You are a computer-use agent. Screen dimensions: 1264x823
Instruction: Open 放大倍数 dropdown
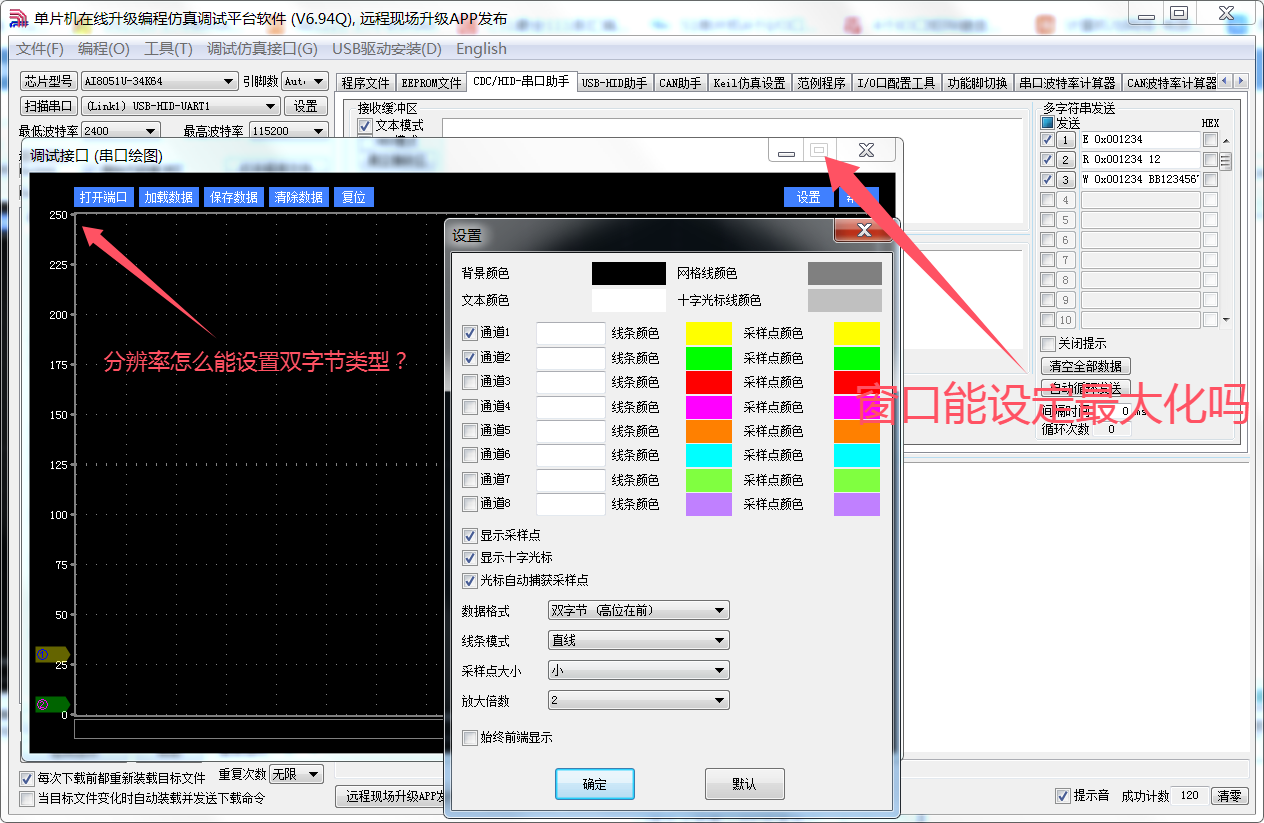click(639, 700)
